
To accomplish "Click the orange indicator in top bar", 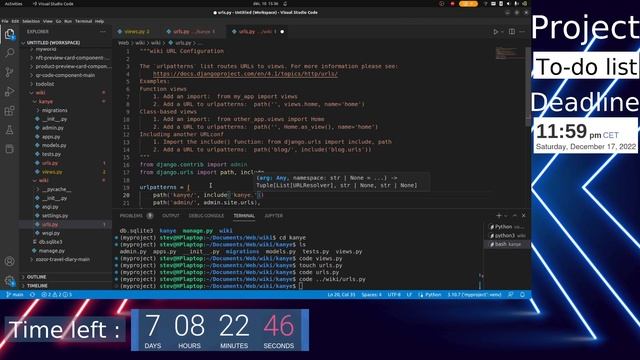I will point(468,4).
